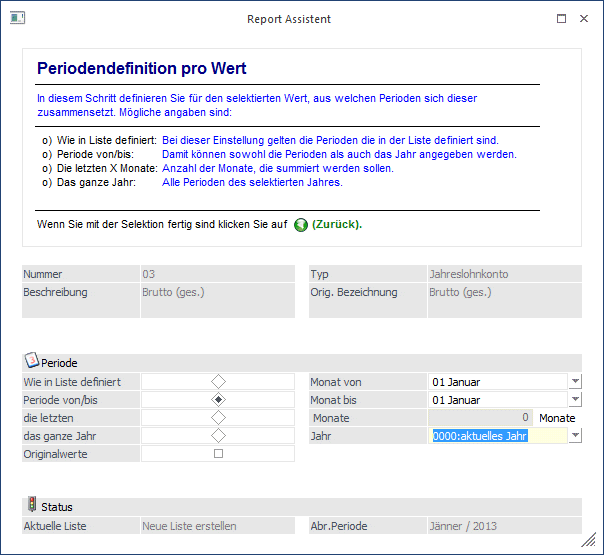Viewport: 604px width, 555px height.
Task: Click the Monate number input field
Action: click(x=479, y=418)
